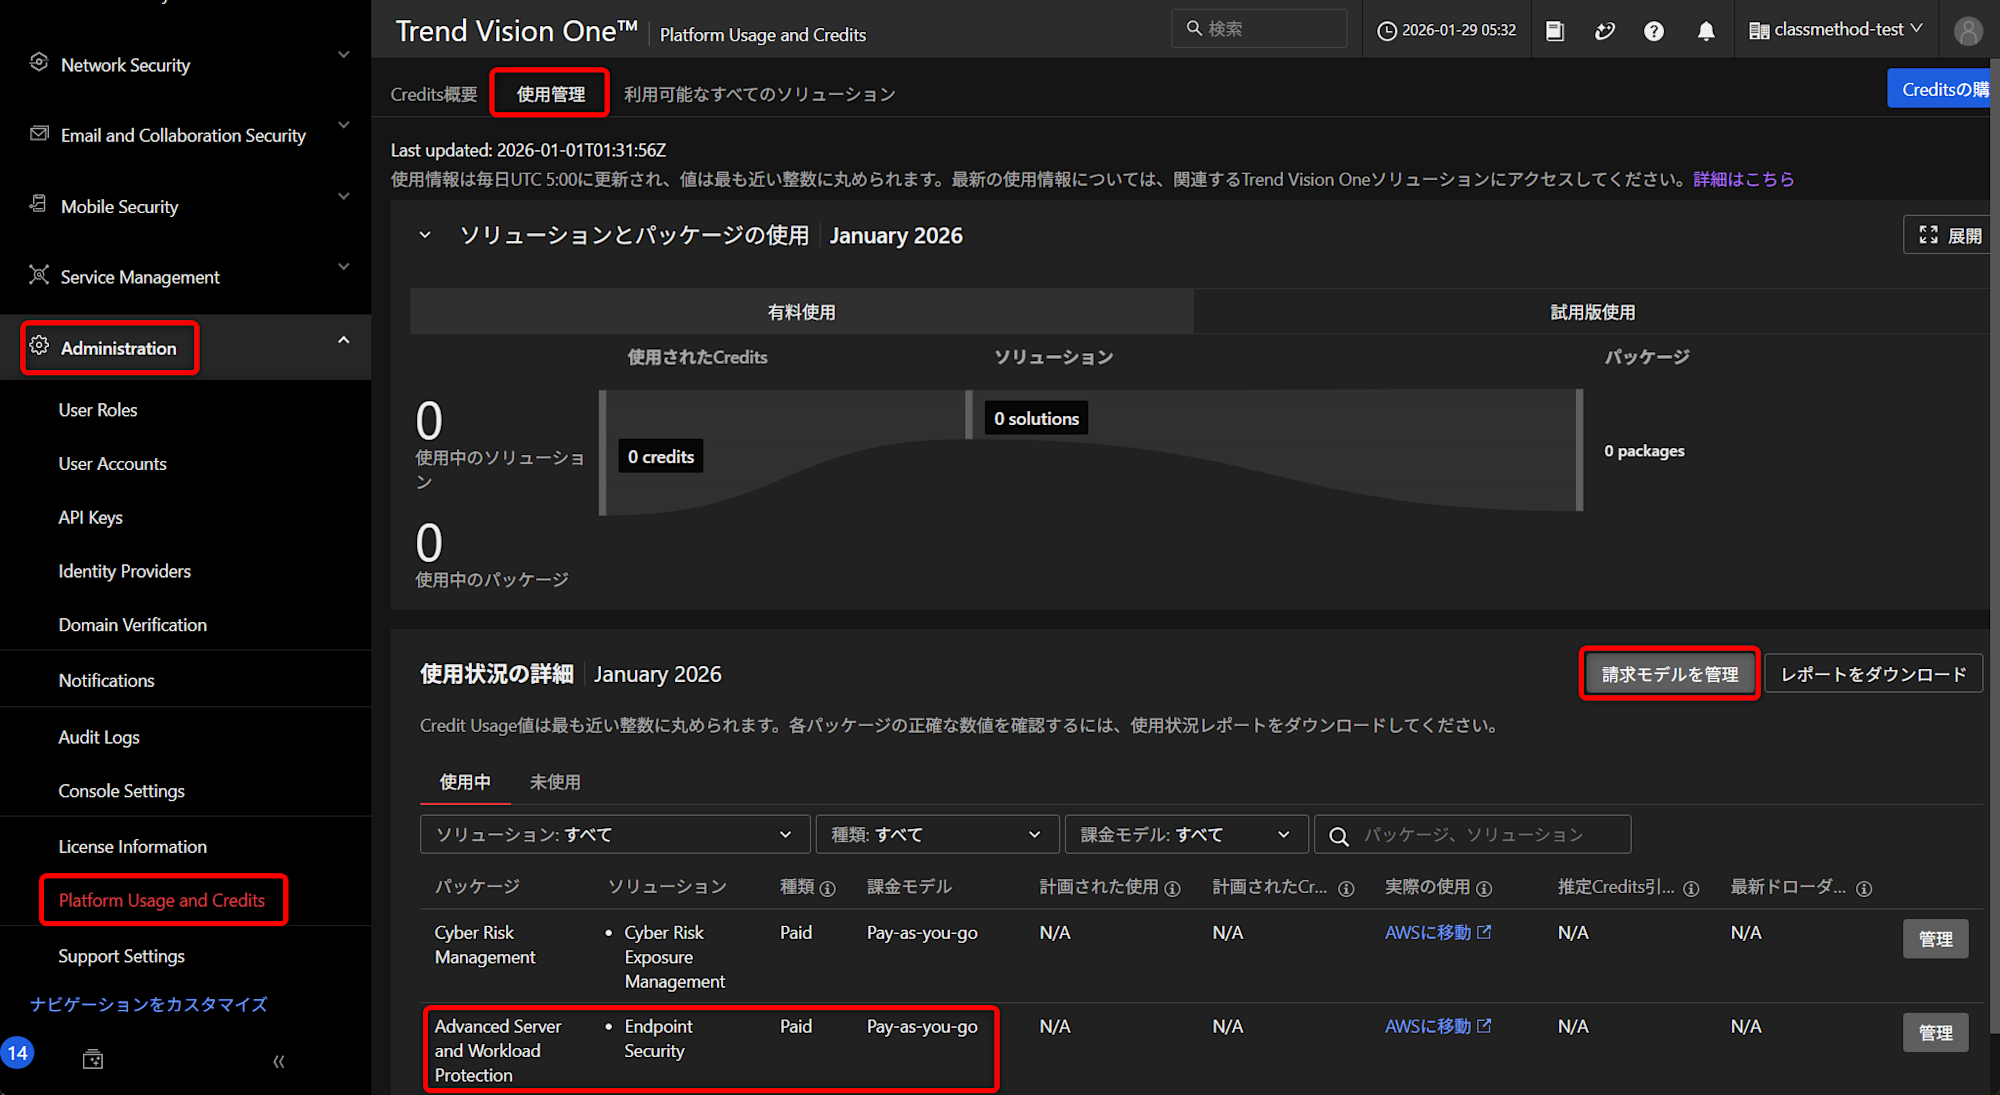
Task: Click the calendar icon at sidebar bottom
Action: click(93, 1060)
